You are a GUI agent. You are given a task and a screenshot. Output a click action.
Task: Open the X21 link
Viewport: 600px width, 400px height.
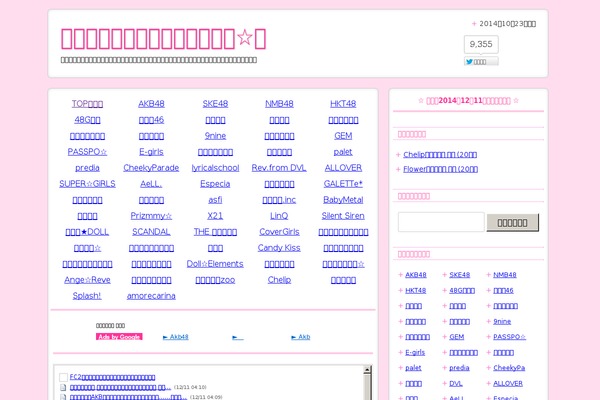pos(215,216)
